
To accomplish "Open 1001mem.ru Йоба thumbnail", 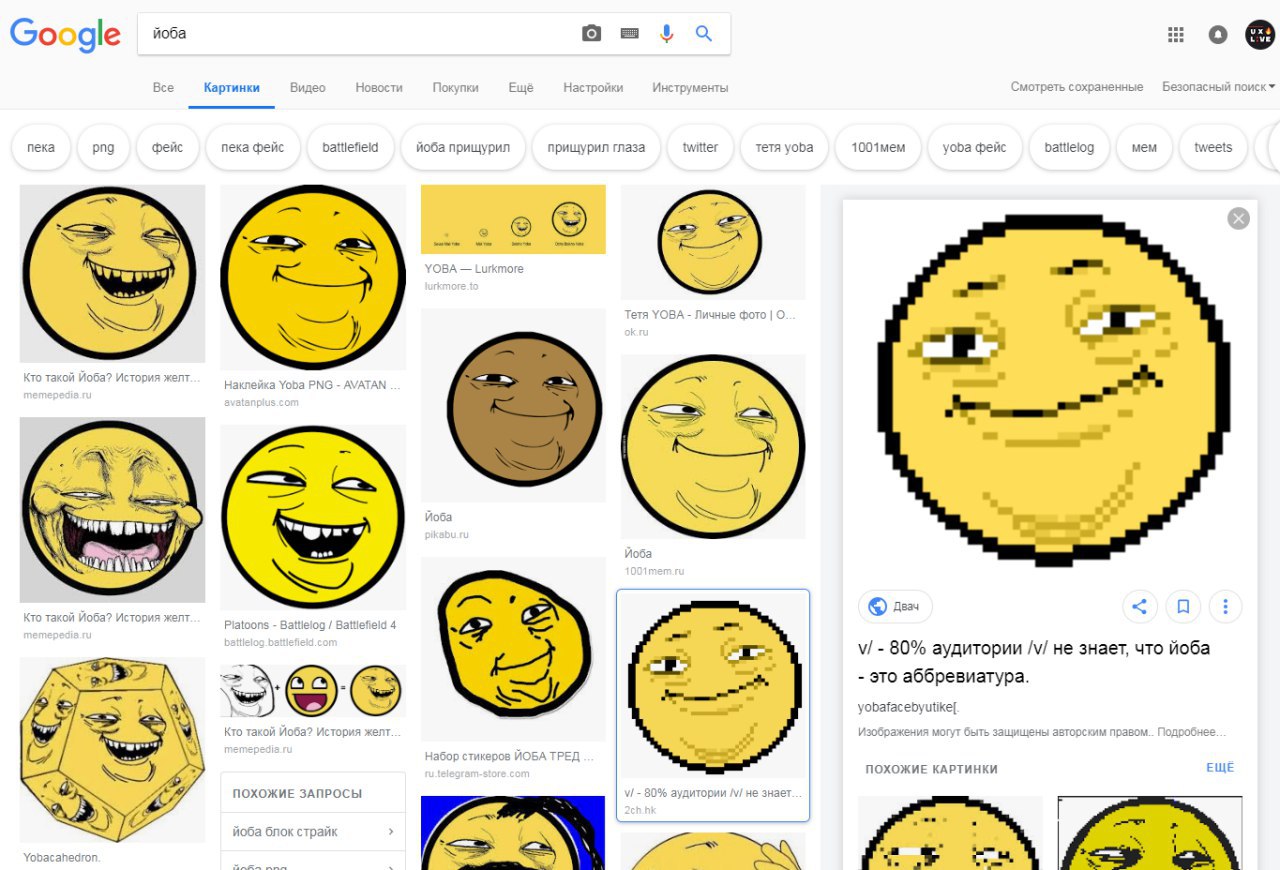I will coord(713,447).
